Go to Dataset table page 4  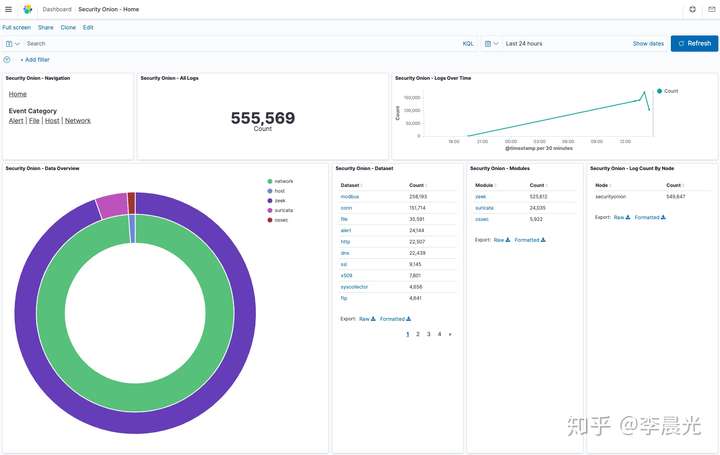pos(439,334)
